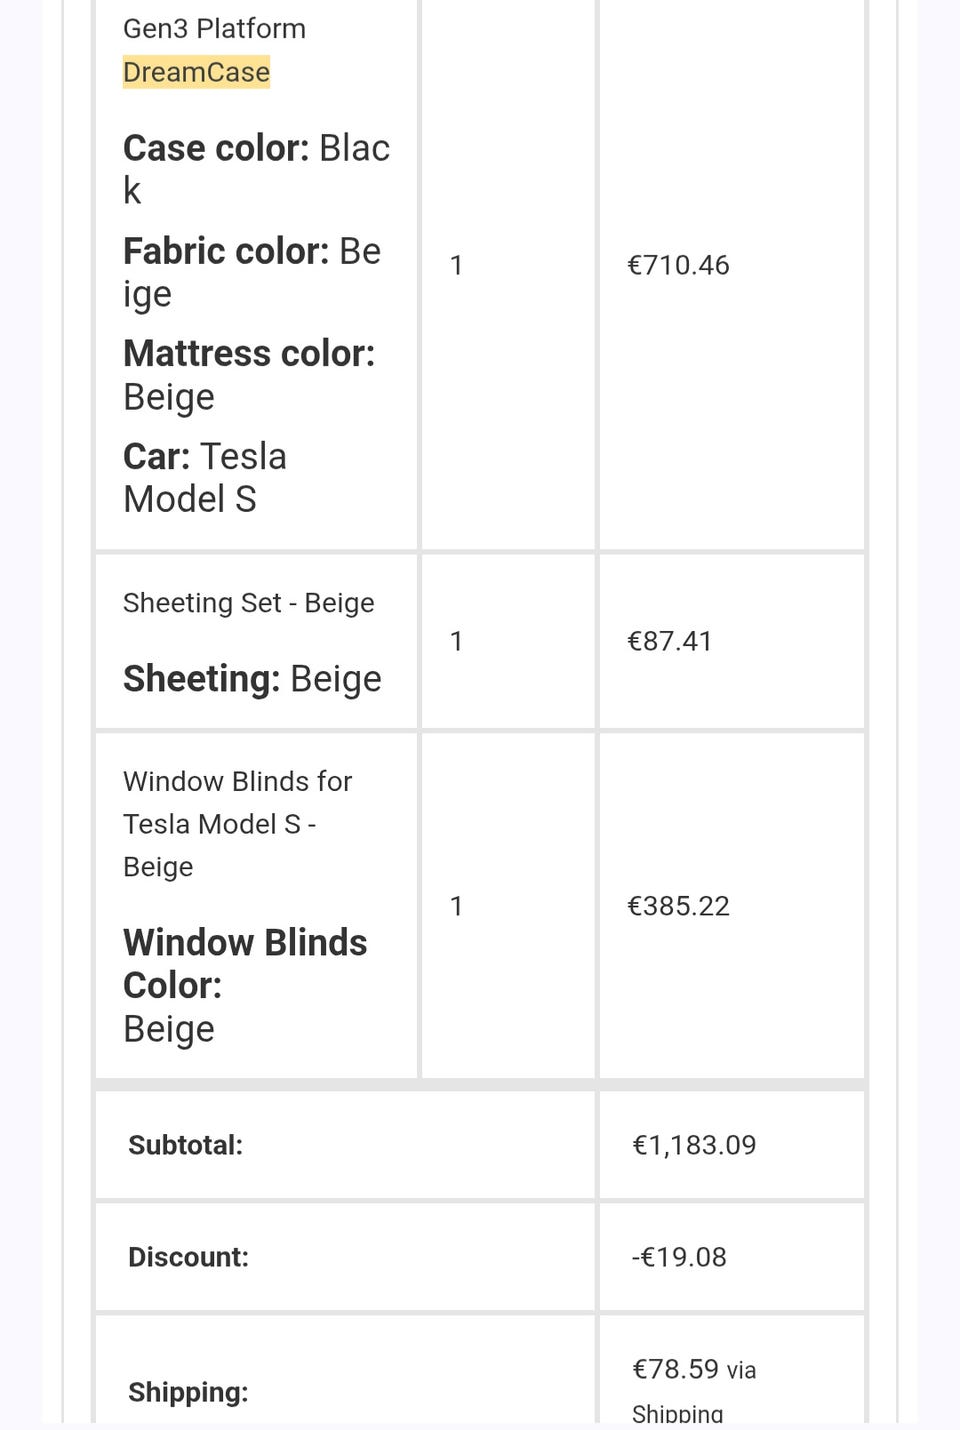Select the Case color Black attribute text
The width and height of the screenshot is (960, 1430).
[x=256, y=168]
